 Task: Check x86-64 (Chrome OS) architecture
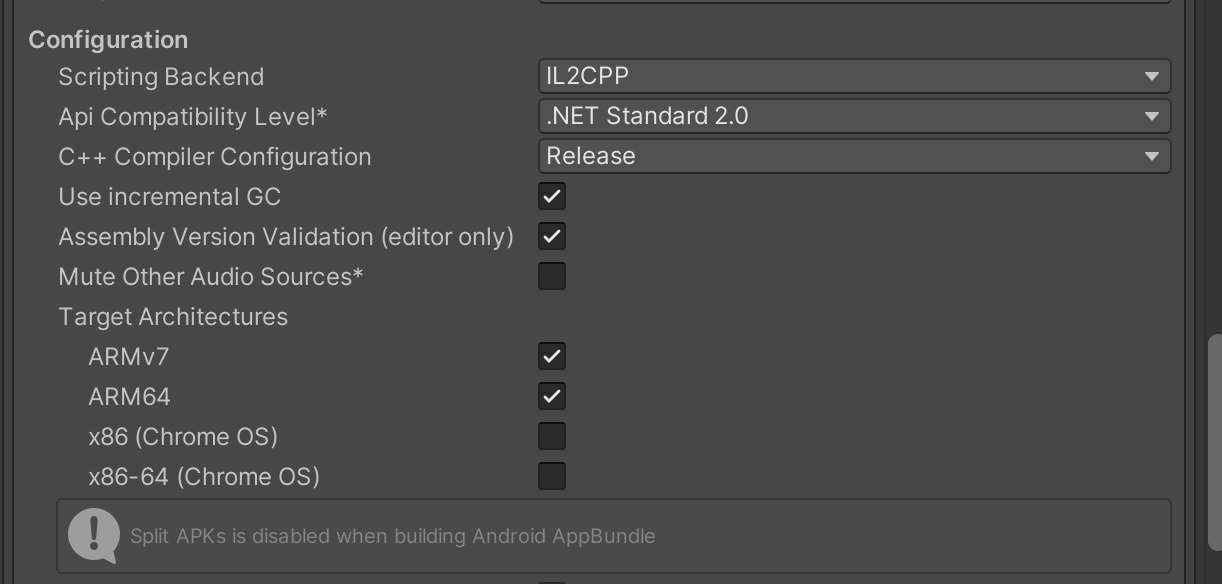[x=552, y=476]
